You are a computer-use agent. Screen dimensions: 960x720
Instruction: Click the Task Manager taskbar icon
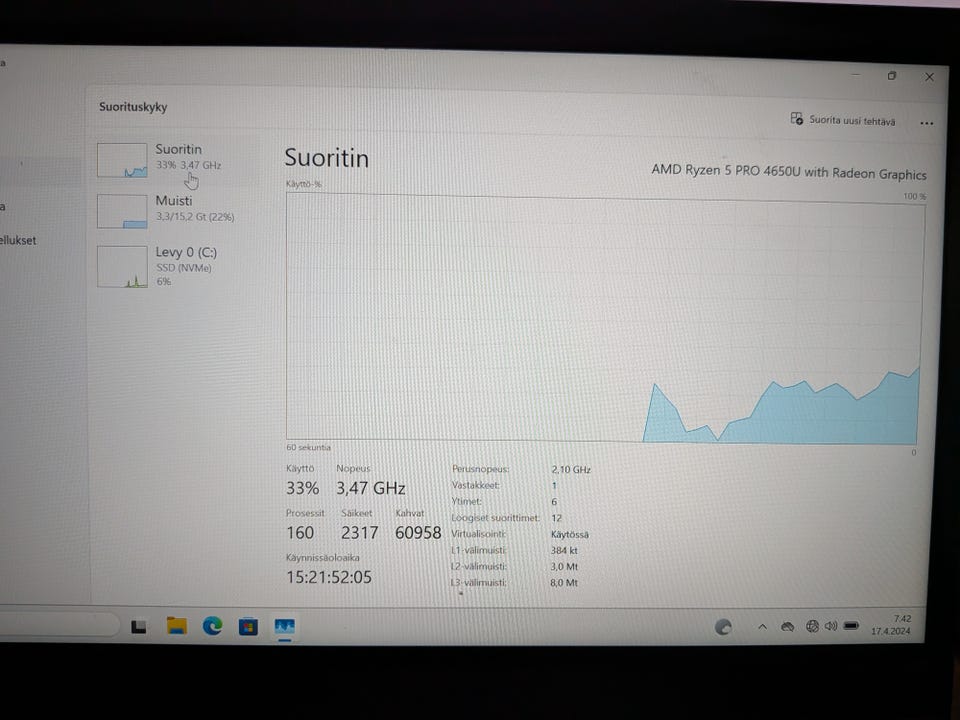(284, 626)
